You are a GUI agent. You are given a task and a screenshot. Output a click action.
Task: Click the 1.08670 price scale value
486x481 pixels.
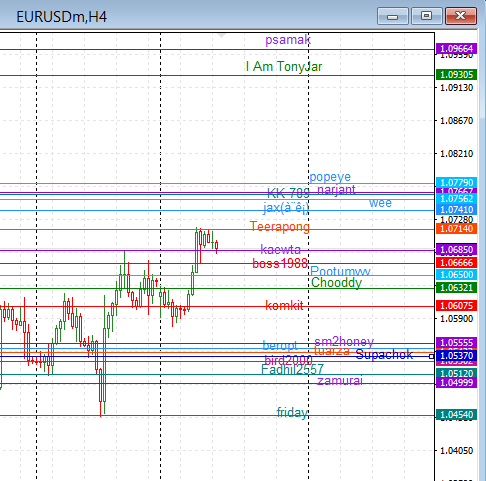(x=456, y=120)
